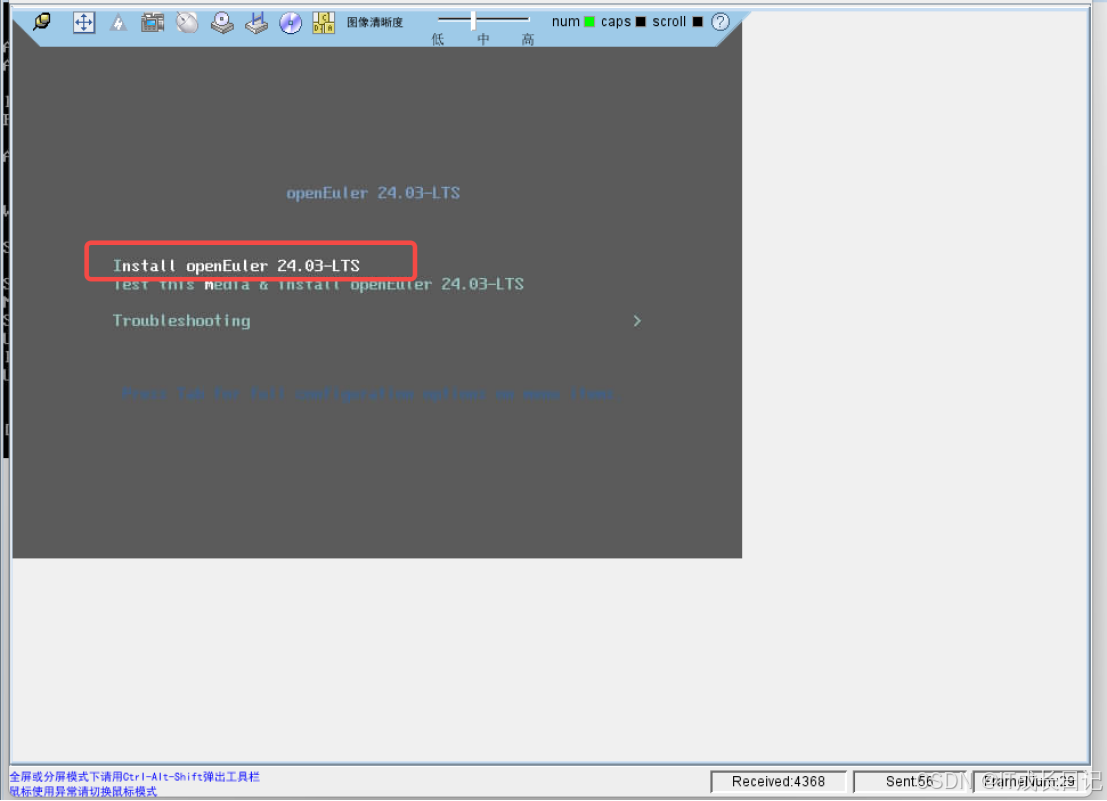Click the pin toolbar icon

coord(42,22)
